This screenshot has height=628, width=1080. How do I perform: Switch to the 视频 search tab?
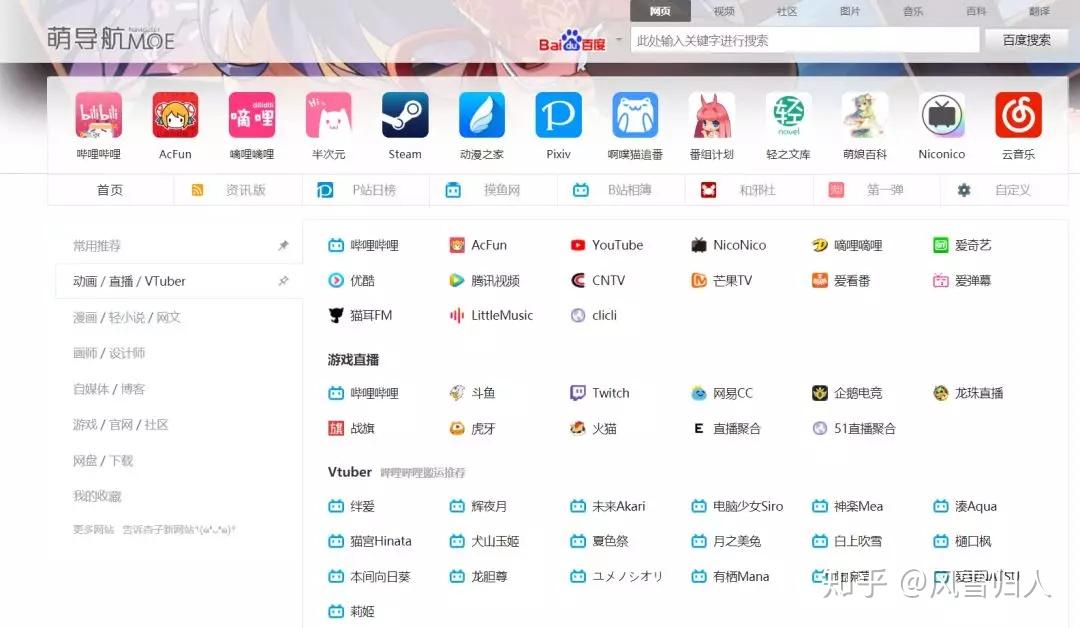[x=724, y=11]
